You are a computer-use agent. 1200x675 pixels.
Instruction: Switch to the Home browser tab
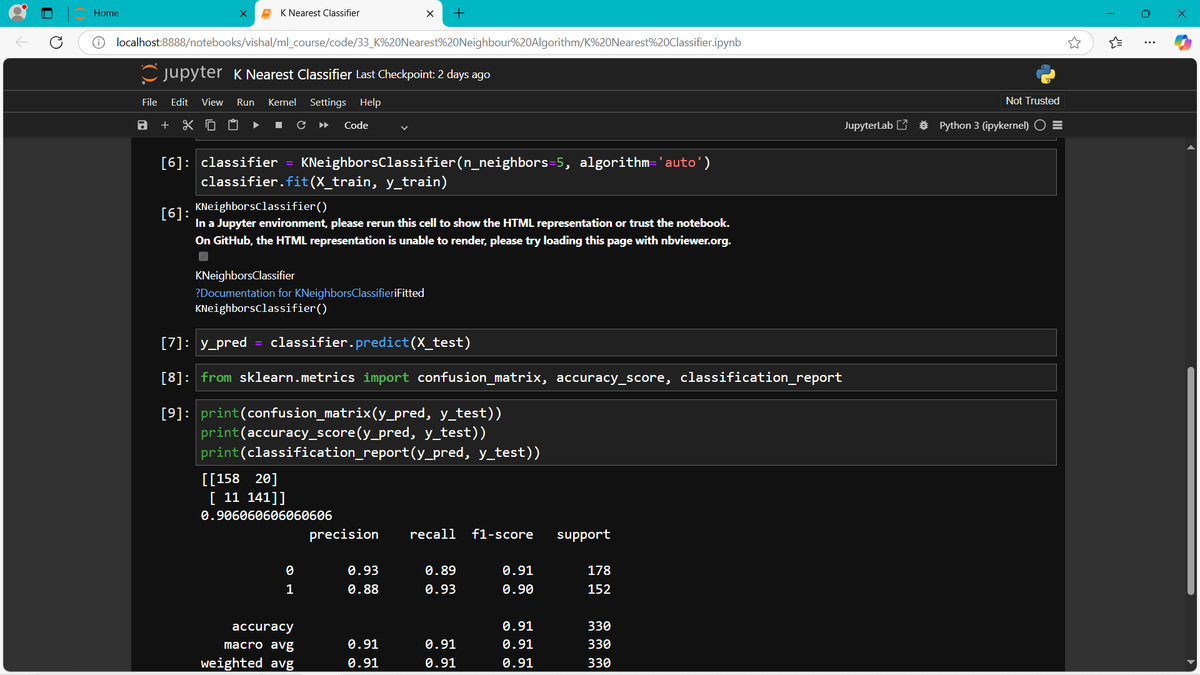[160, 13]
